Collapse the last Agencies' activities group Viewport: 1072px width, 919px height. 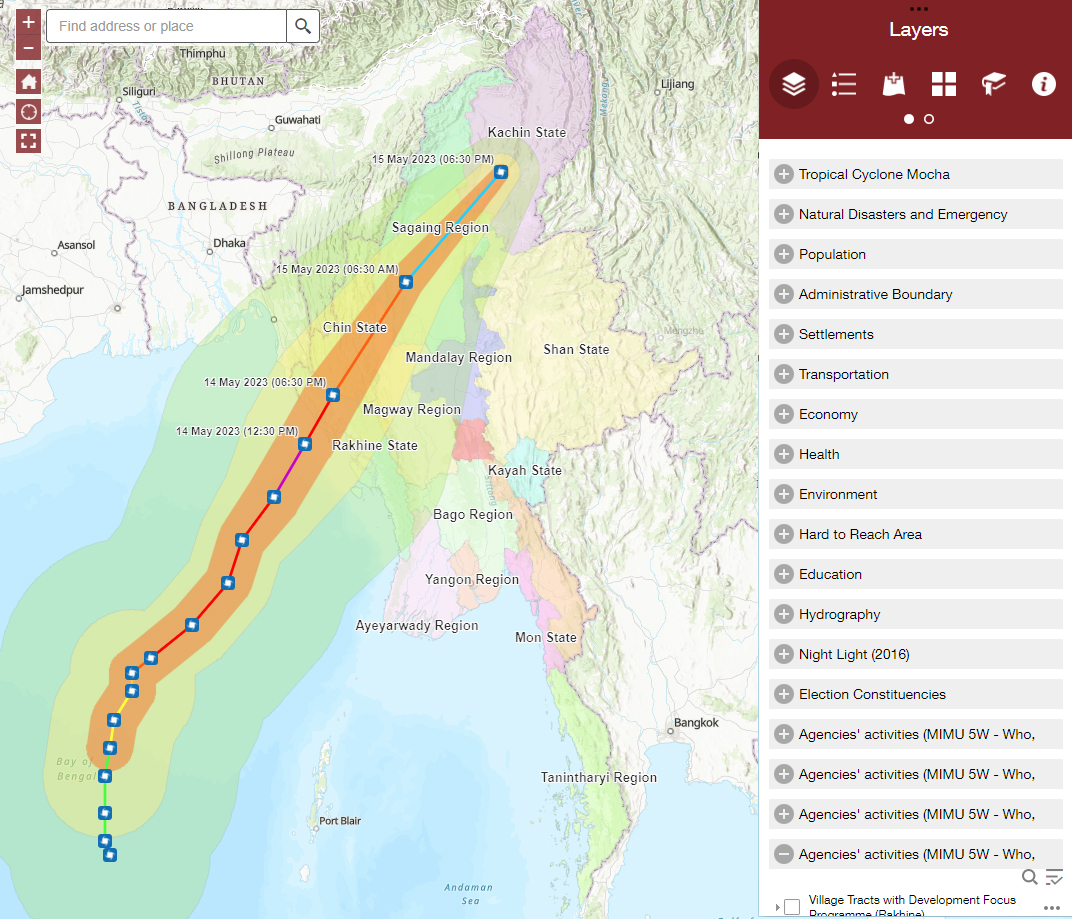pyautogui.click(x=784, y=854)
